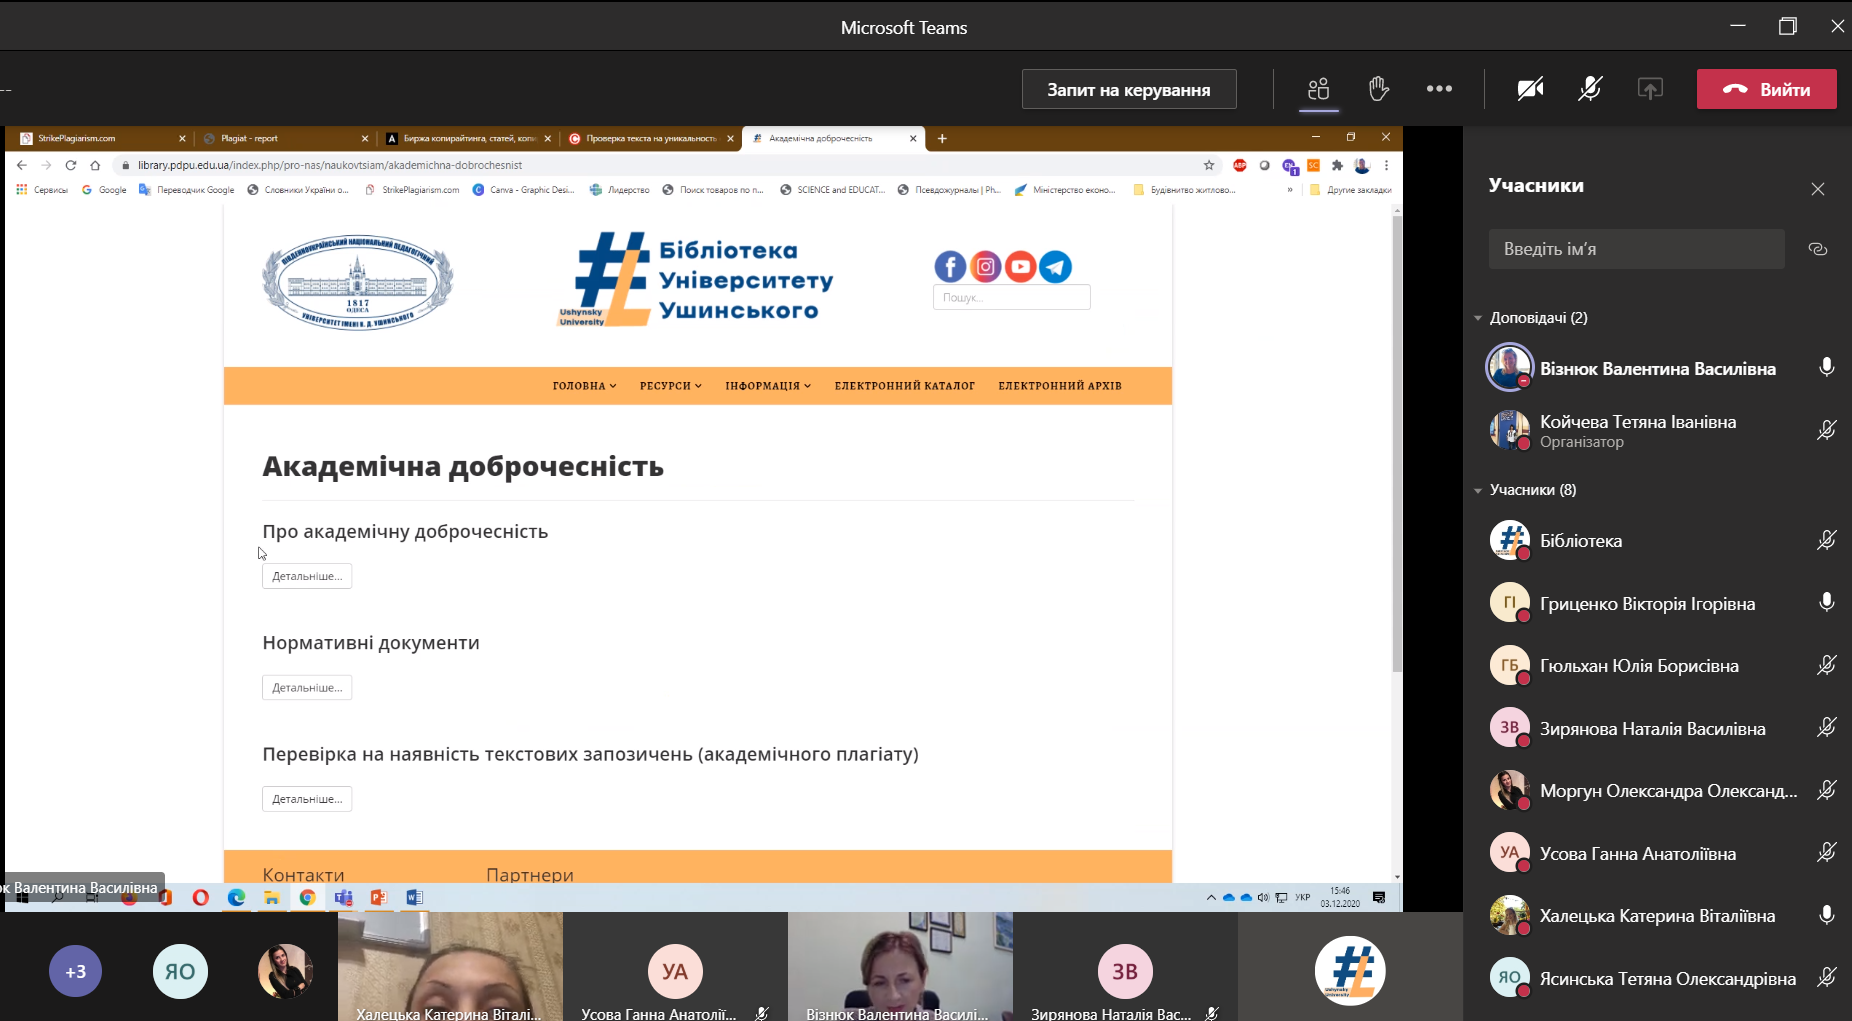Click Детальніше under Перевірка на наявність текстових запозичень
This screenshot has width=1852, height=1021.
[307, 799]
